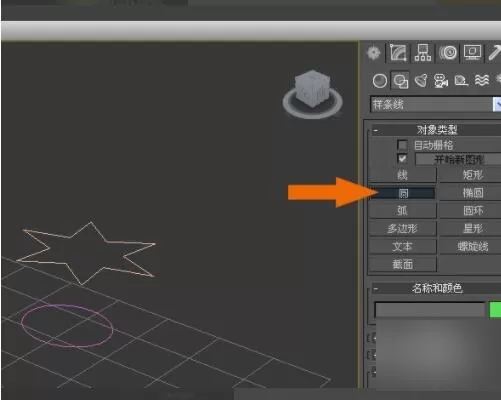The image size is (501, 400).
Task: Select the 圆 circle button
Action: tap(403, 193)
